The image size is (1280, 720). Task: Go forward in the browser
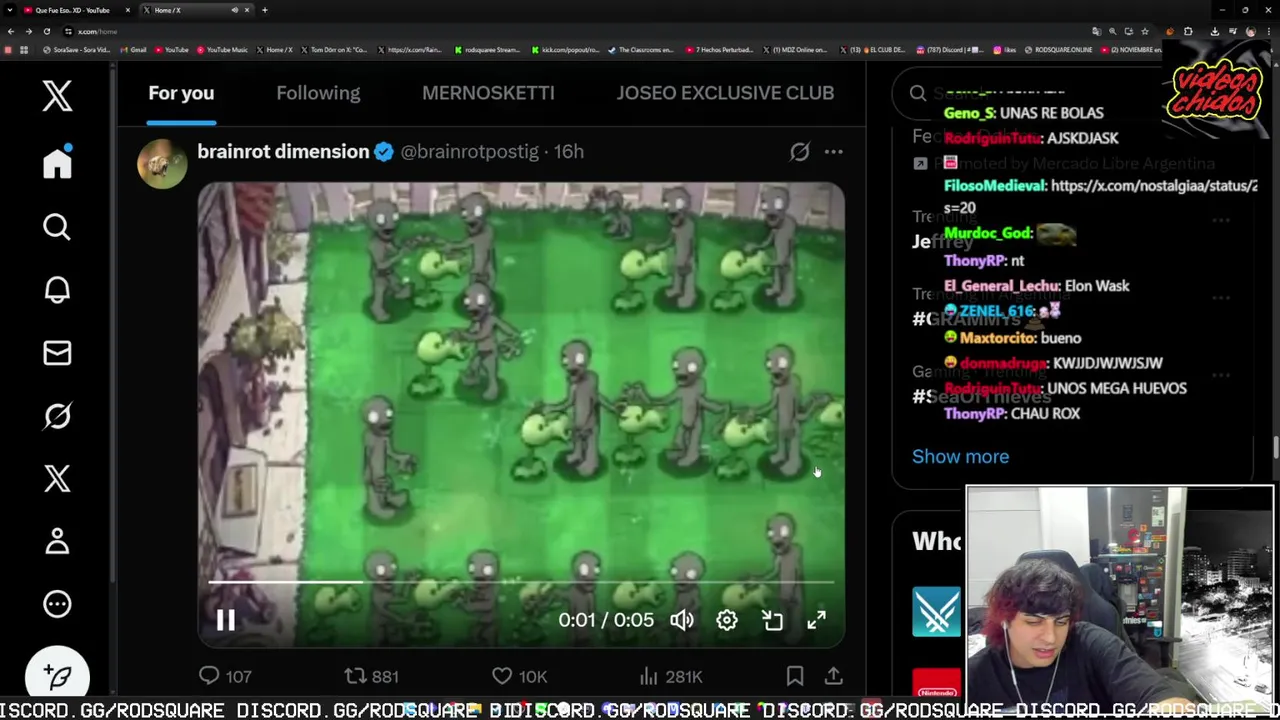click(x=29, y=31)
